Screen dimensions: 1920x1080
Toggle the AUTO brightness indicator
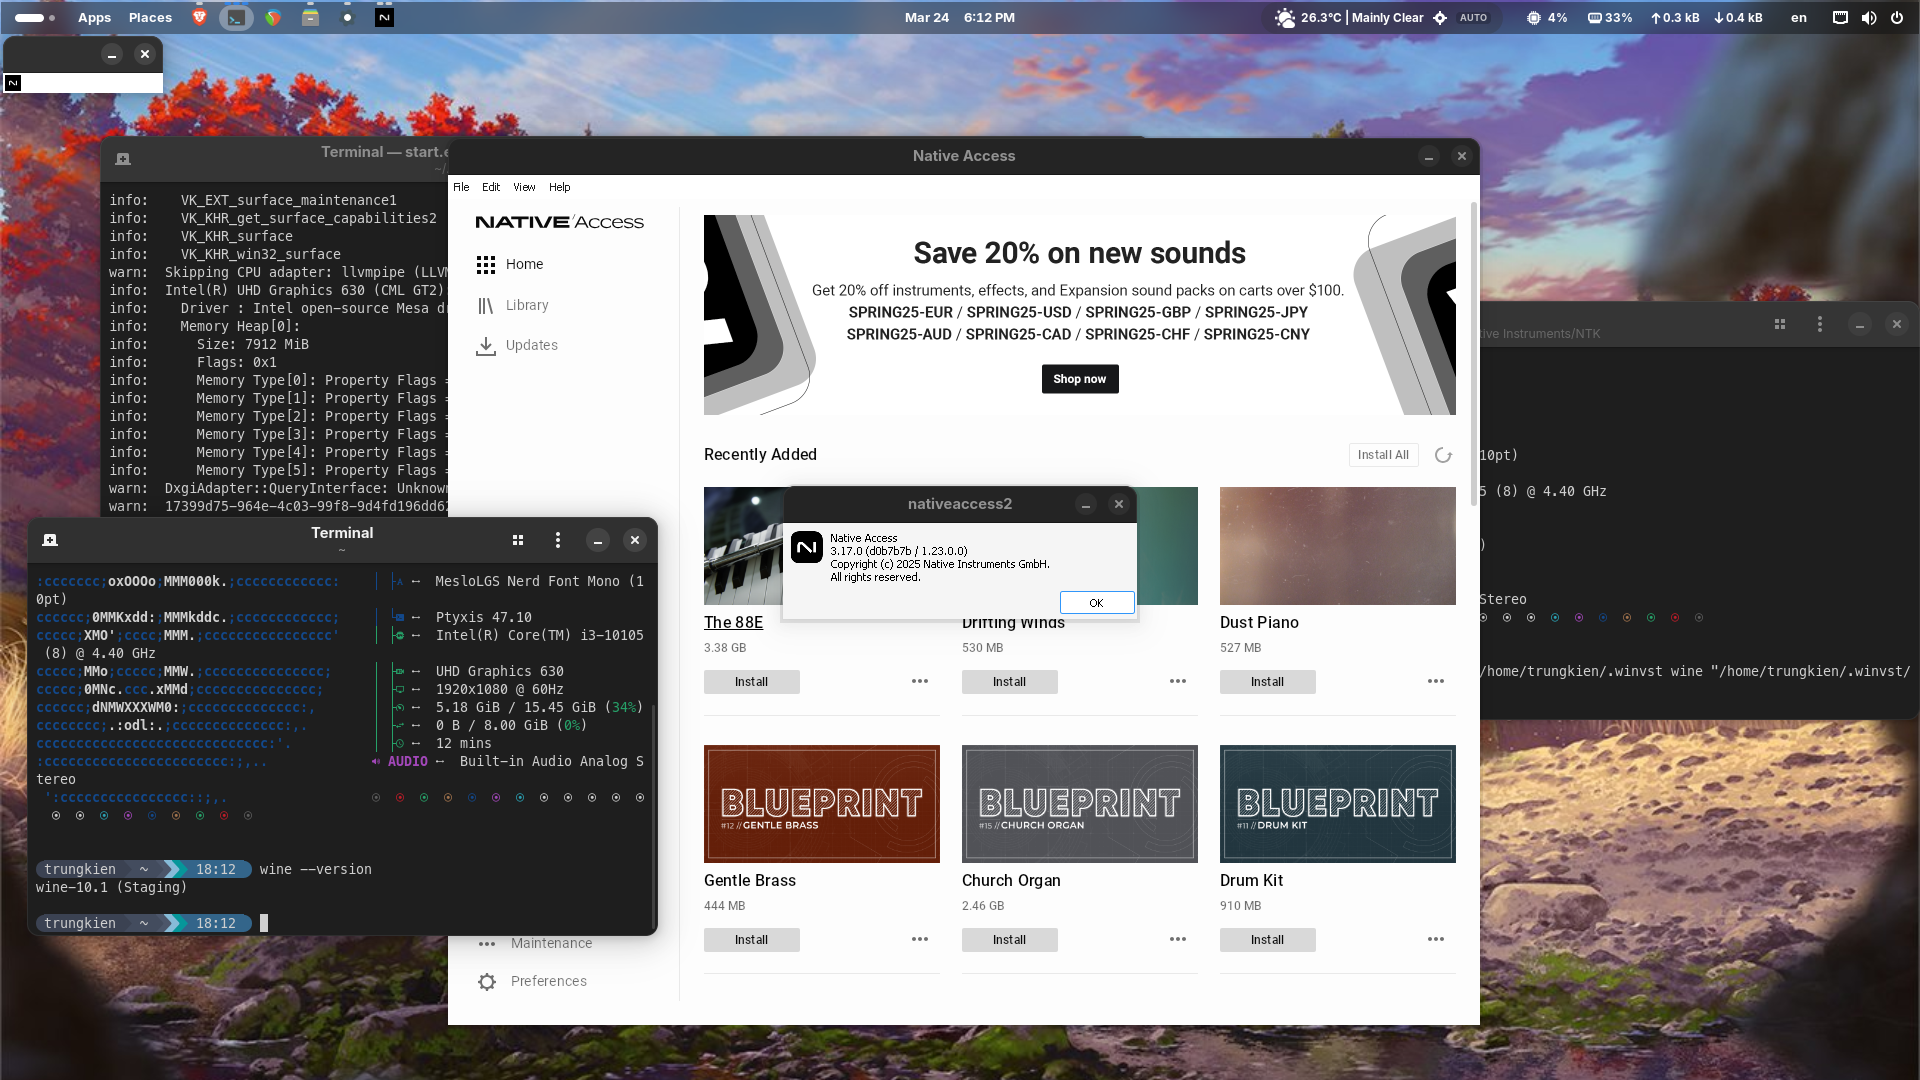[x=1473, y=17]
